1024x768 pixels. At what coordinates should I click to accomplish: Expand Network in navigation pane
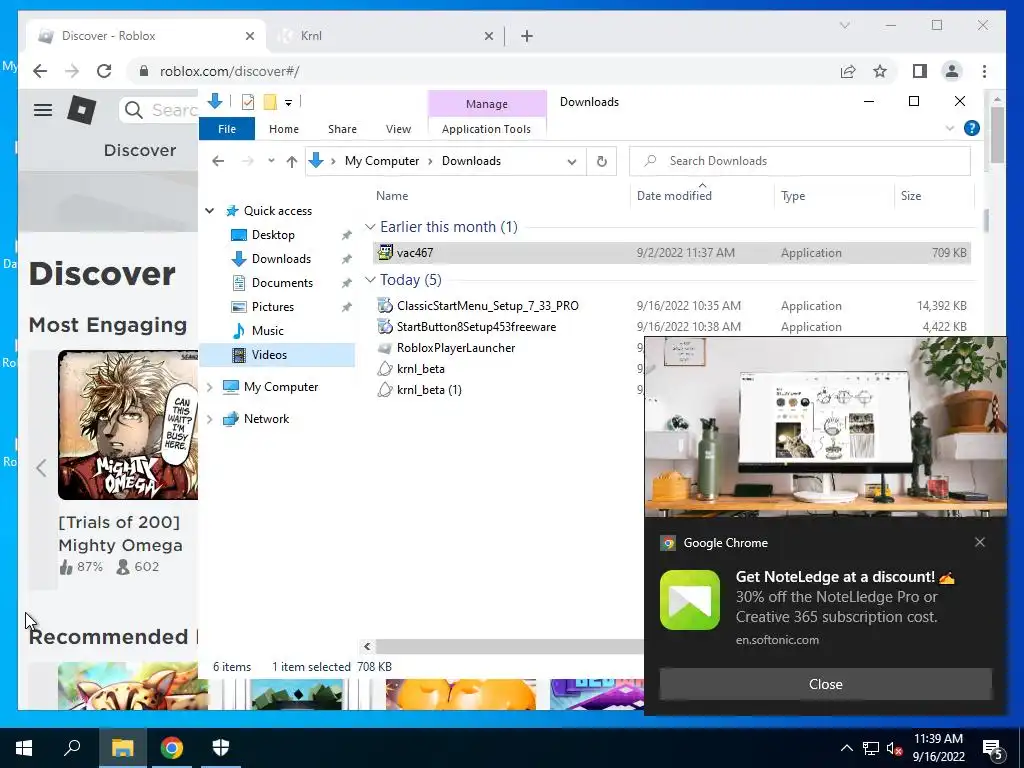click(210, 419)
